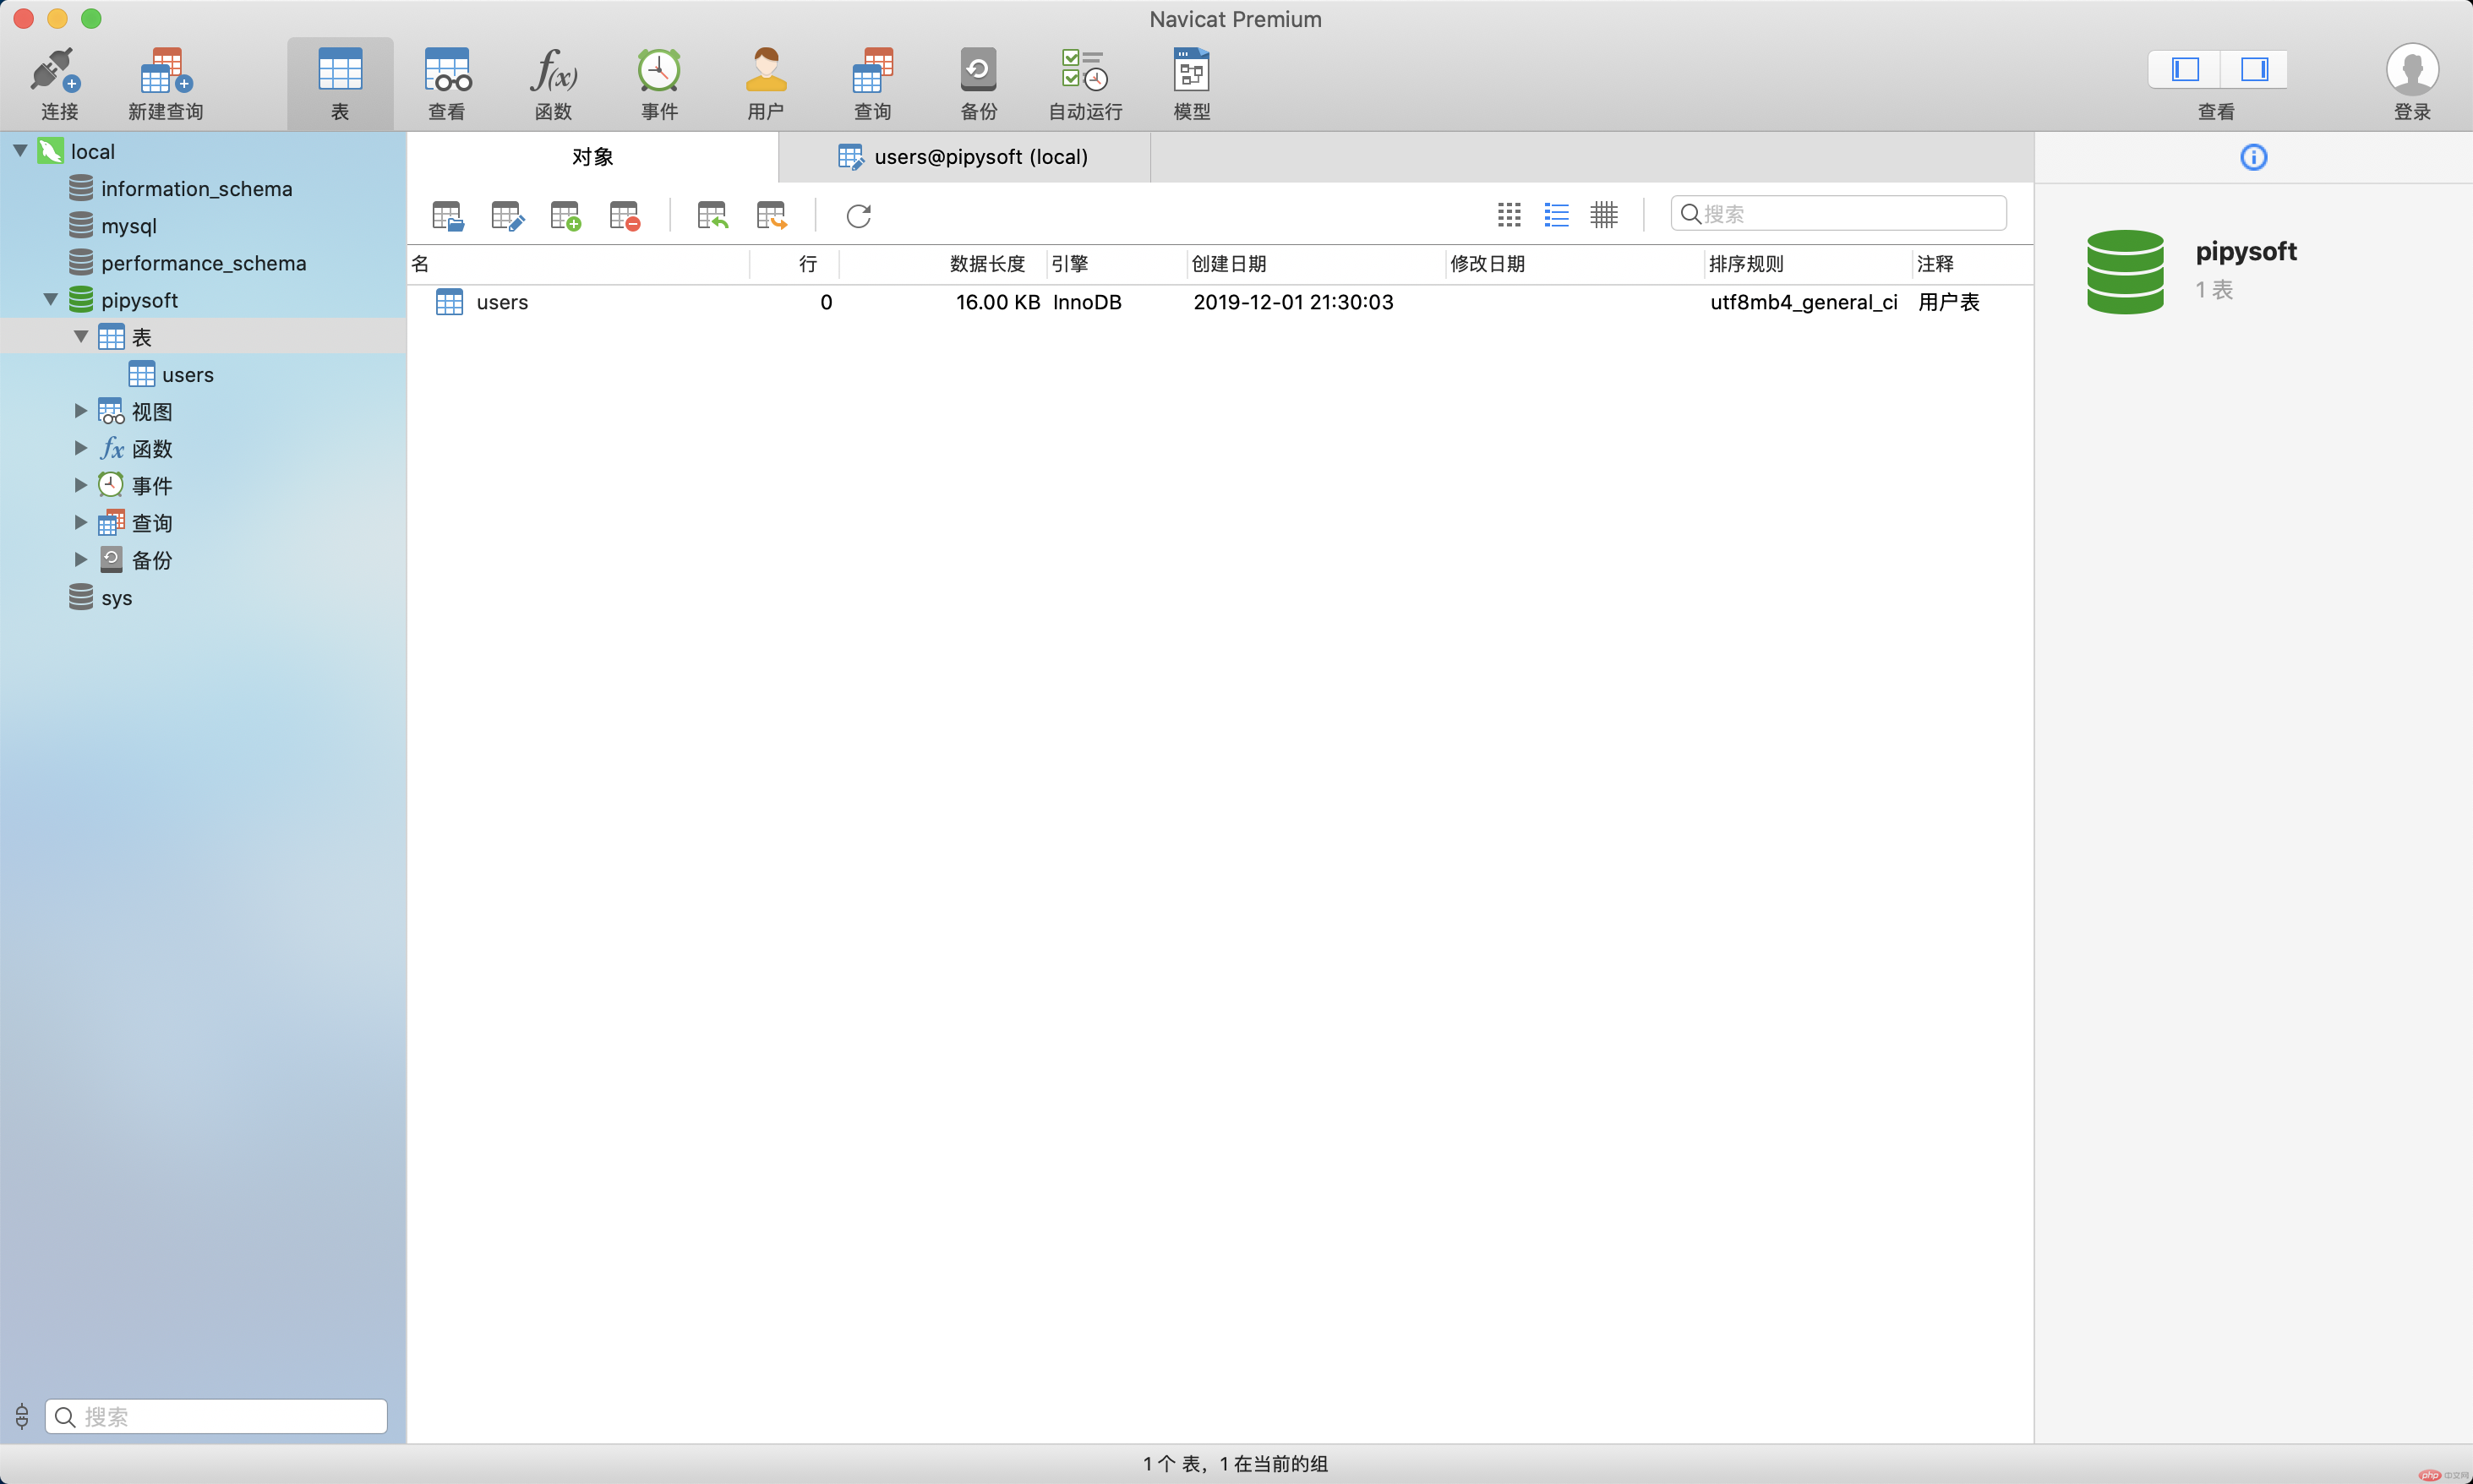Viewport: 2473px width, 1484px height.
Task: Click the InnoDB engine cell
Action: (1087, 302)
